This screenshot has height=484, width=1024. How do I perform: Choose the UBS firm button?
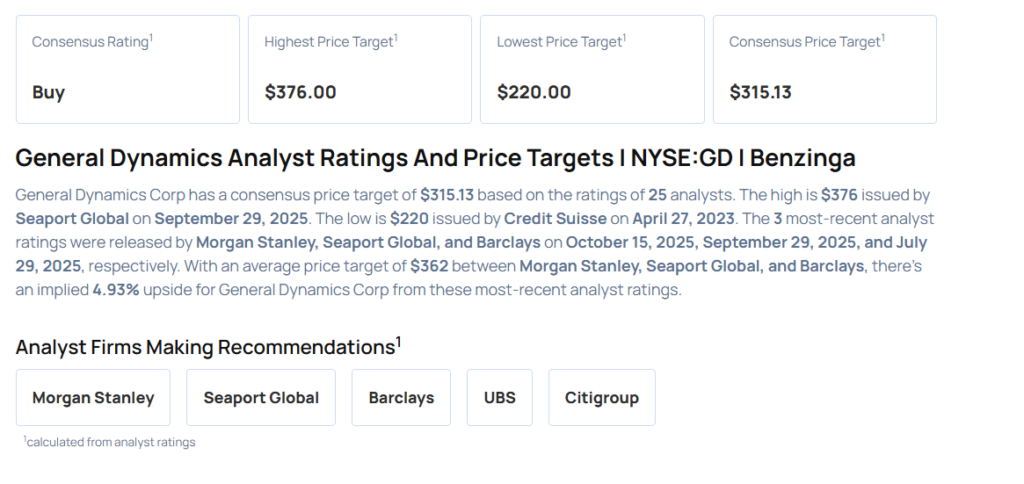499,397
